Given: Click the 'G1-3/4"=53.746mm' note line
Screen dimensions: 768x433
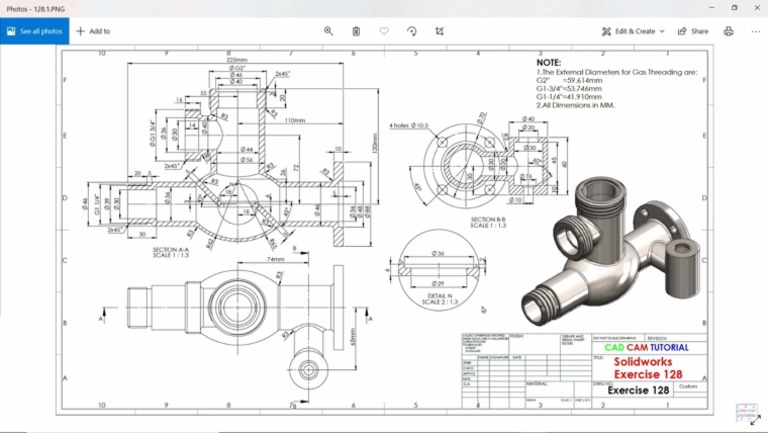Looking at the screenshot, I should click(569, 89).
